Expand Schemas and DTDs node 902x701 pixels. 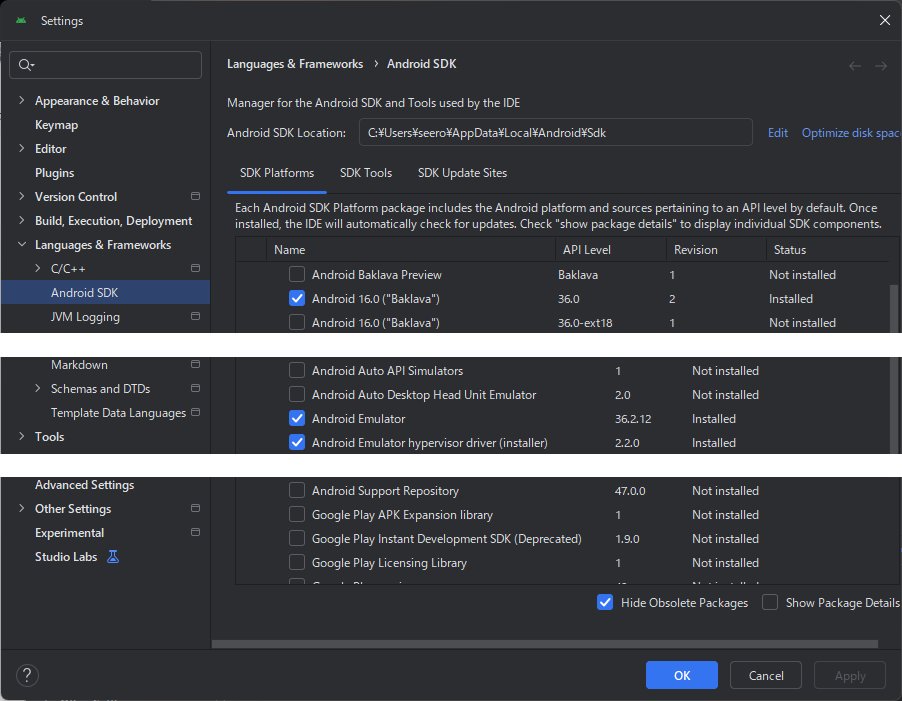38,388
